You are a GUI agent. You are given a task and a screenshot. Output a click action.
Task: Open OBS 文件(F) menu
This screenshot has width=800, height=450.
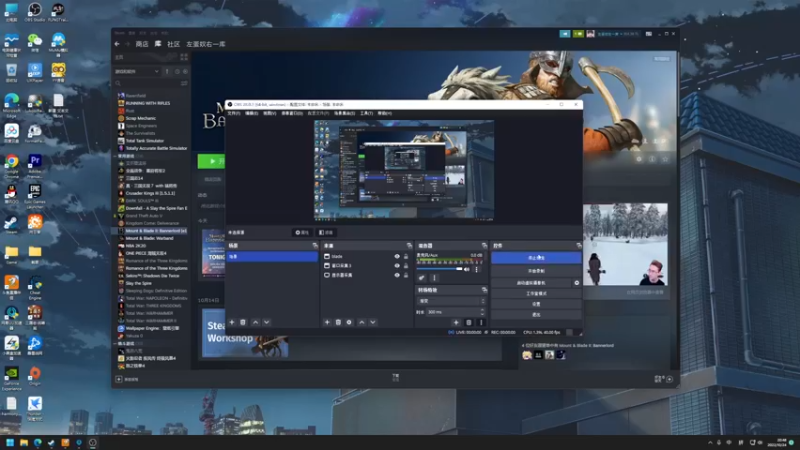234,113
